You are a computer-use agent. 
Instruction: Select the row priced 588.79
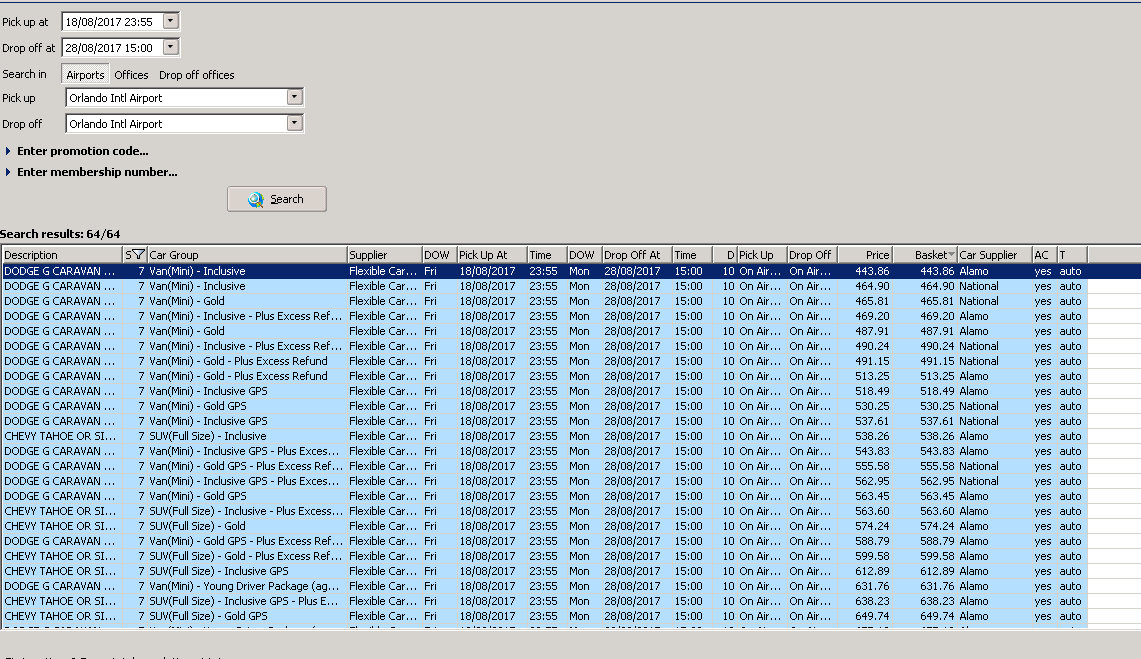544,540
